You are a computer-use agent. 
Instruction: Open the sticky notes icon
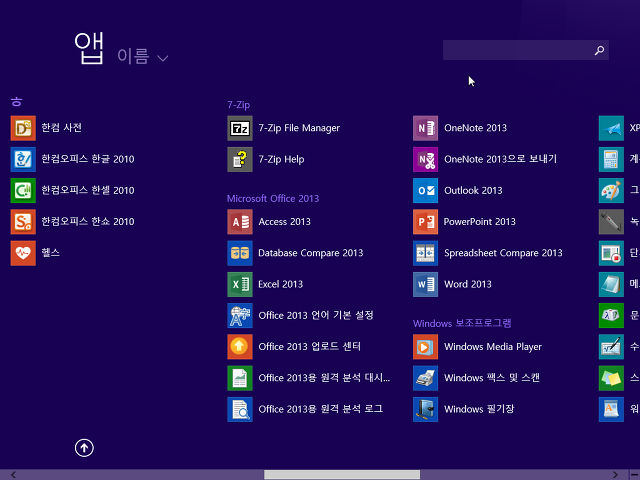click(x=611, y=378)
